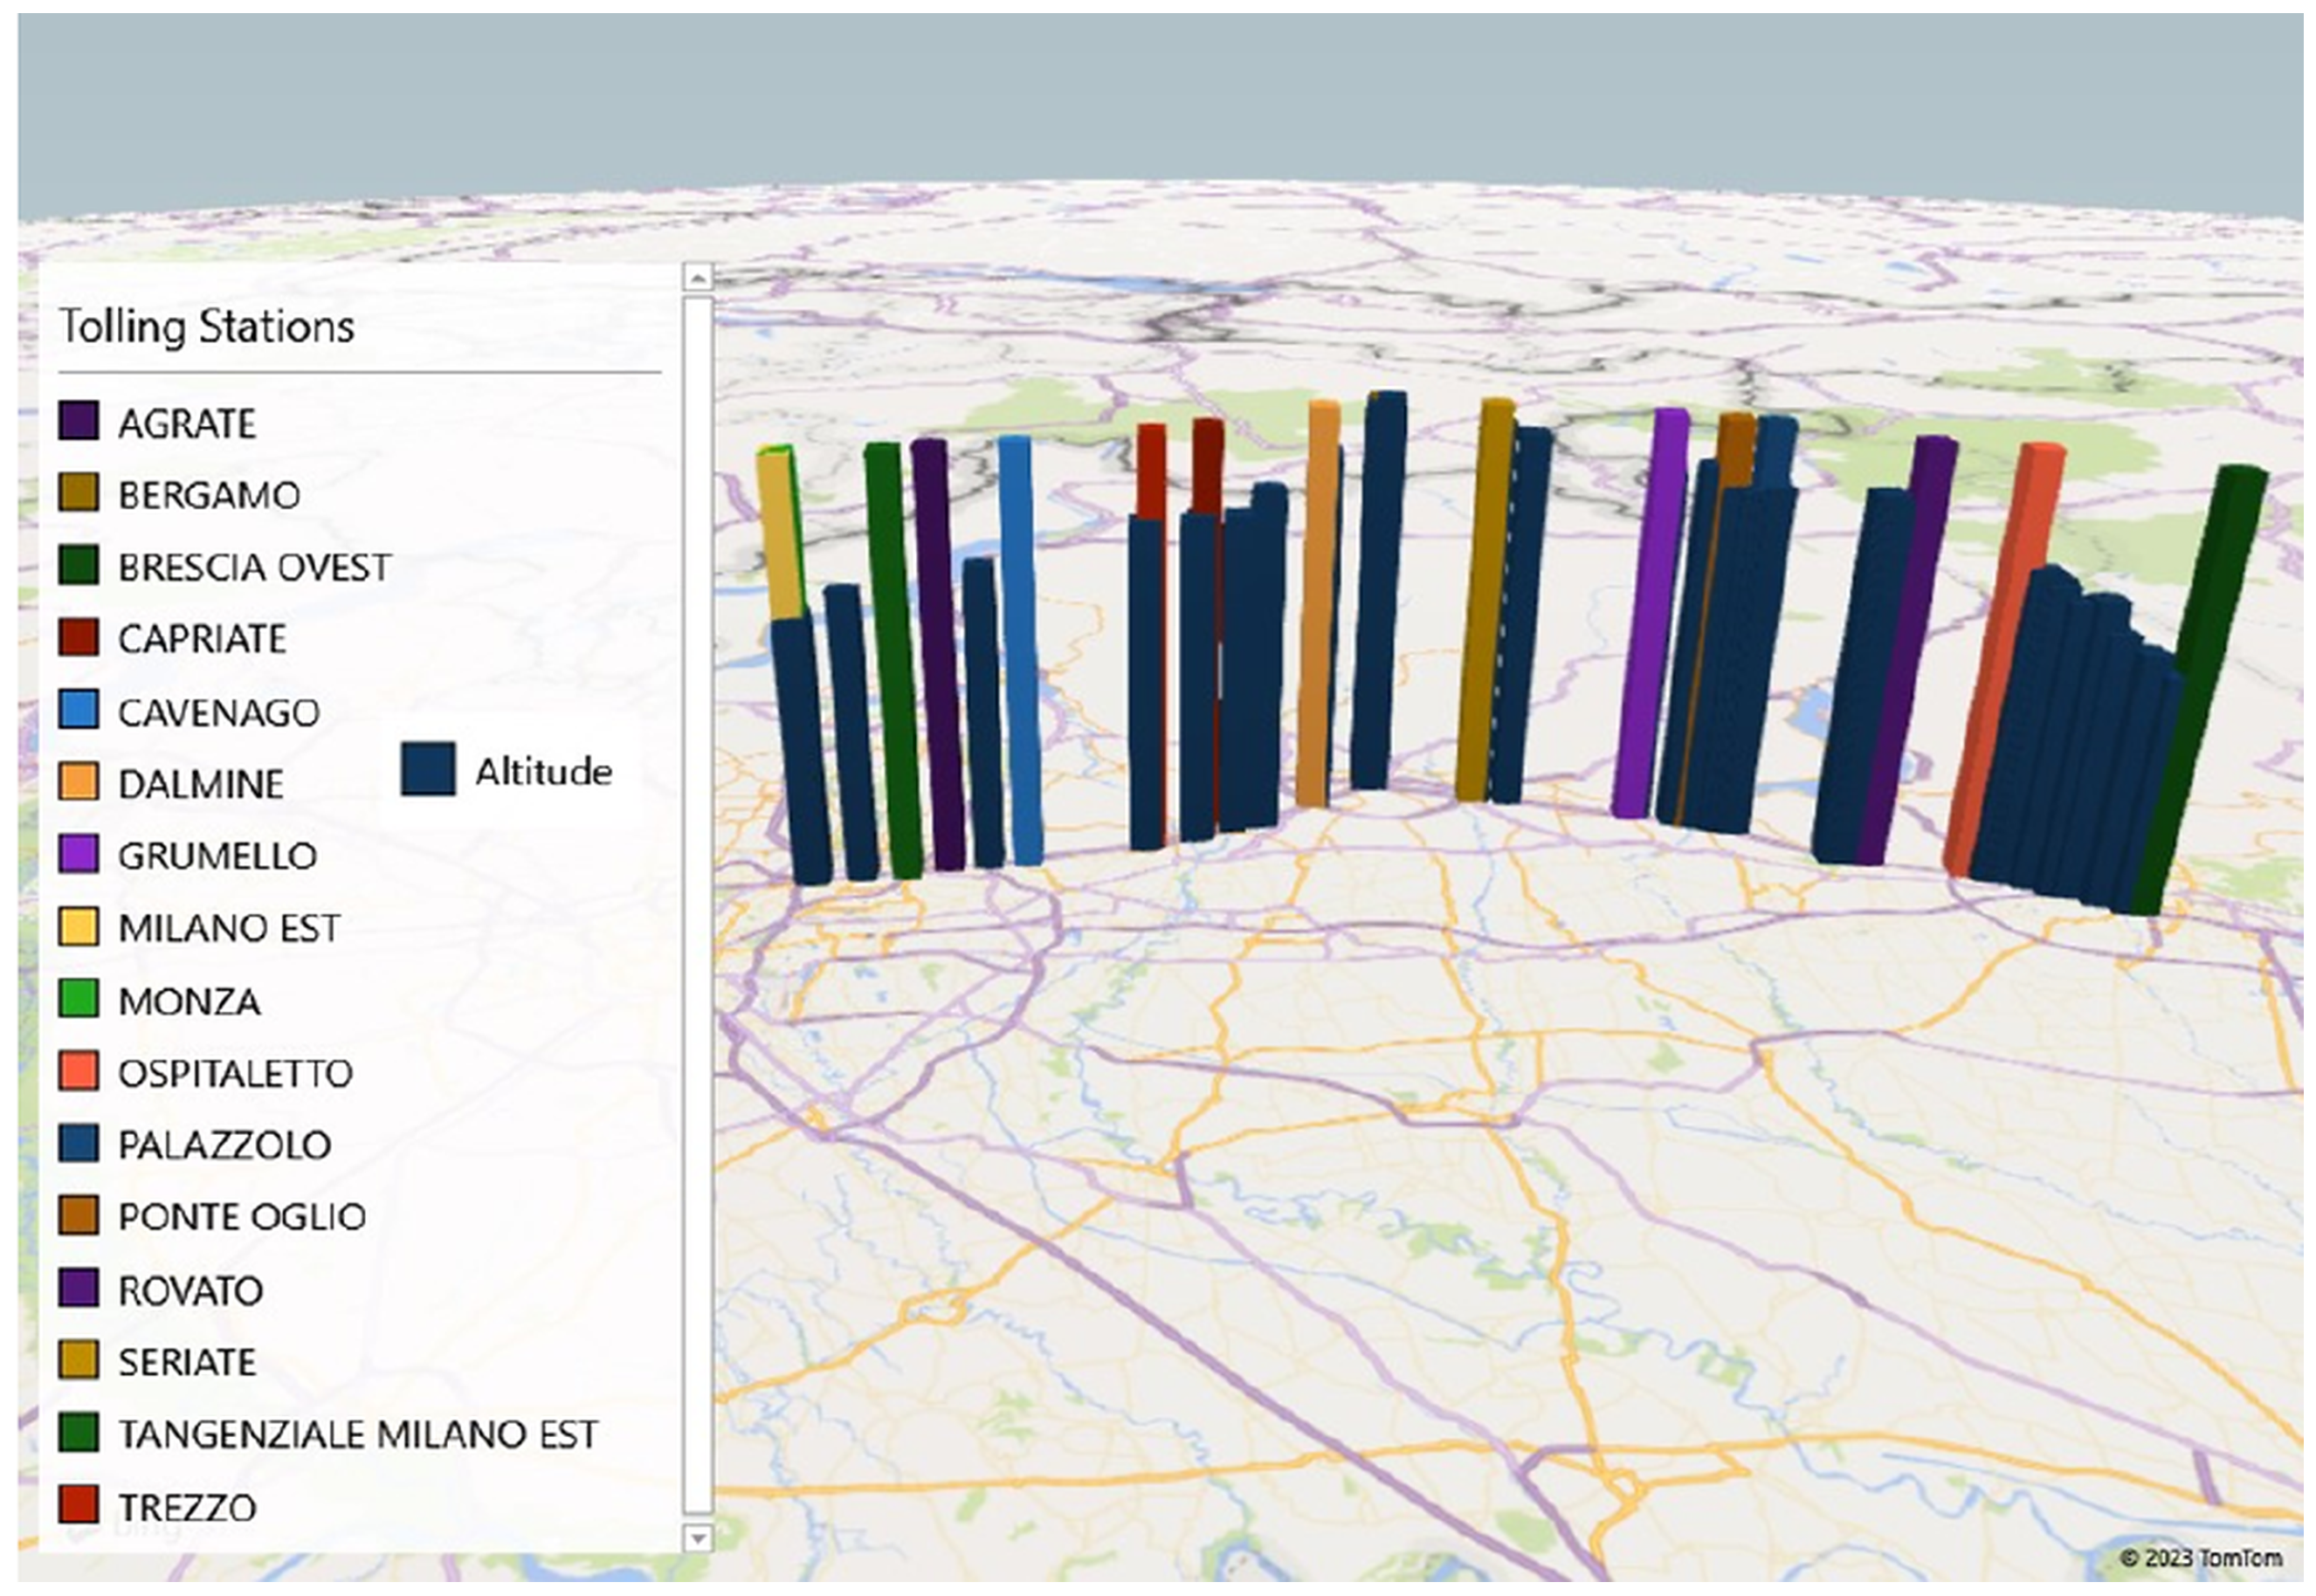Click the CAPRIATE dark red swatch
This screenshot has width=2316, height=1596.
(x=79, y=637)
